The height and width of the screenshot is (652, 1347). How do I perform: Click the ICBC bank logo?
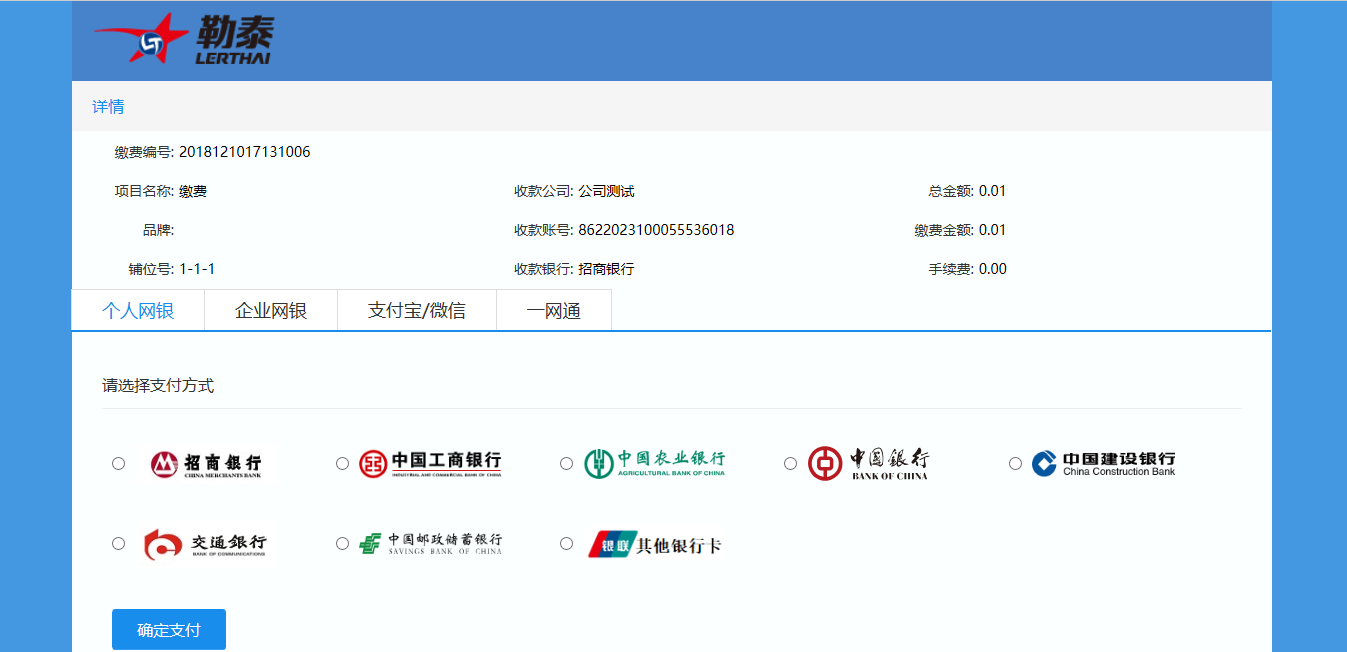(430, 464)
